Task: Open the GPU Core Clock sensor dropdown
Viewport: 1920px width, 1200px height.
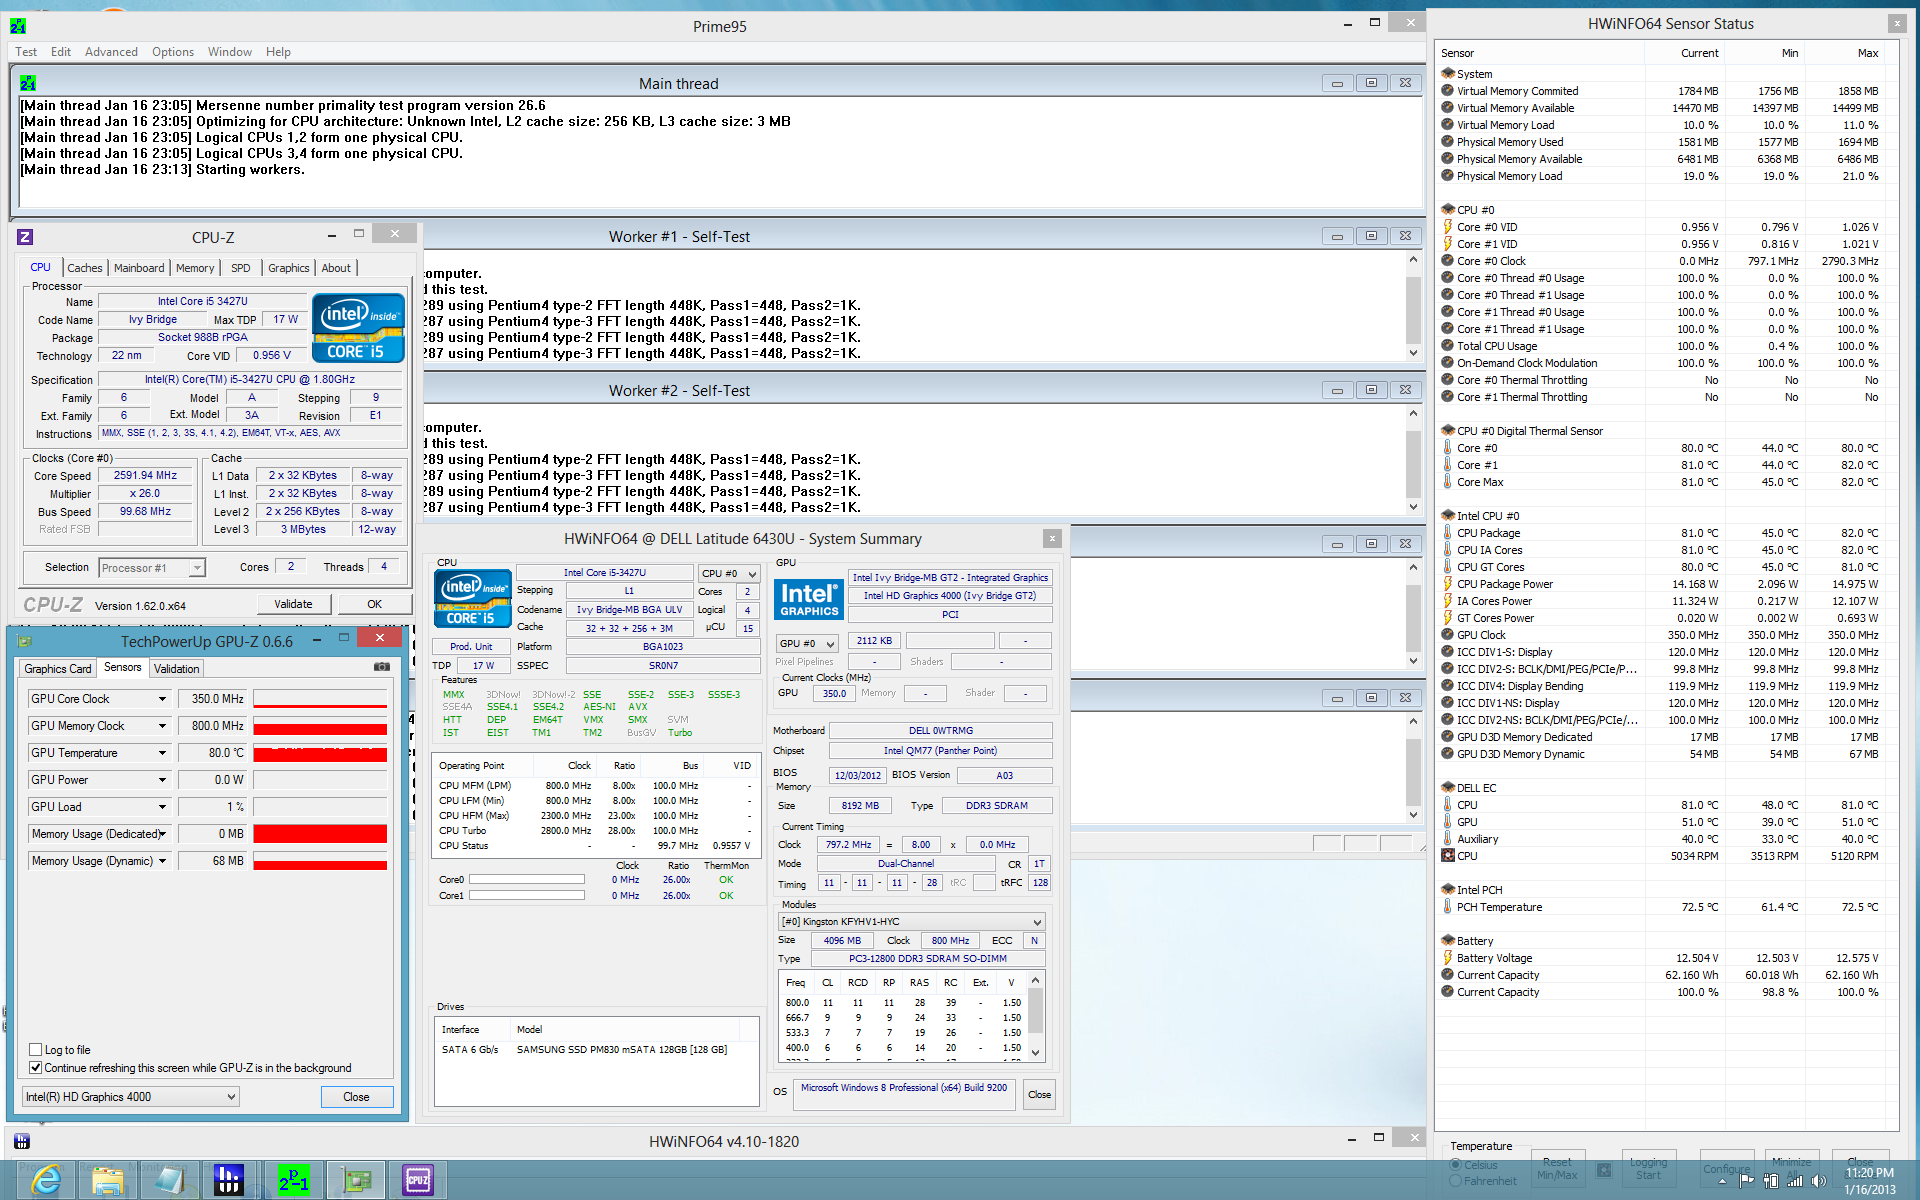Action: 162,699
